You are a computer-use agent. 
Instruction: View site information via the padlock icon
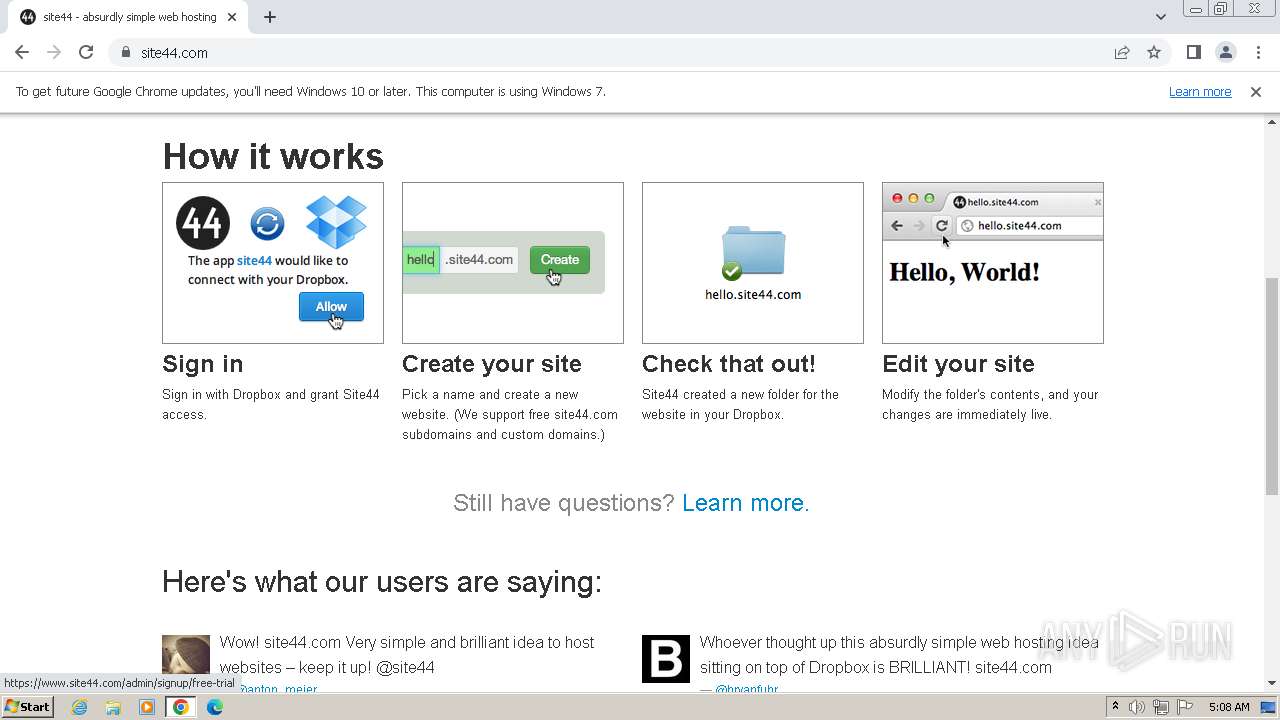point(125,53)
